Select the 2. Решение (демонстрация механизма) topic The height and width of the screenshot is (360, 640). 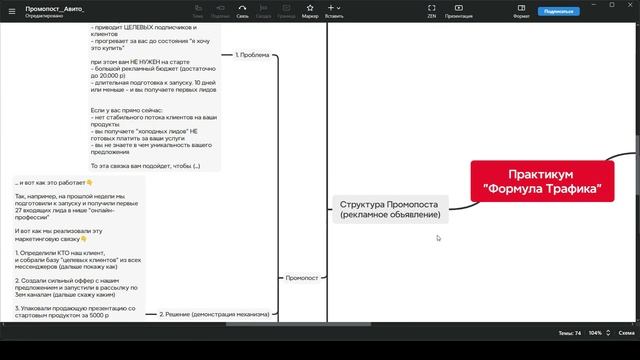click(214, 314)
